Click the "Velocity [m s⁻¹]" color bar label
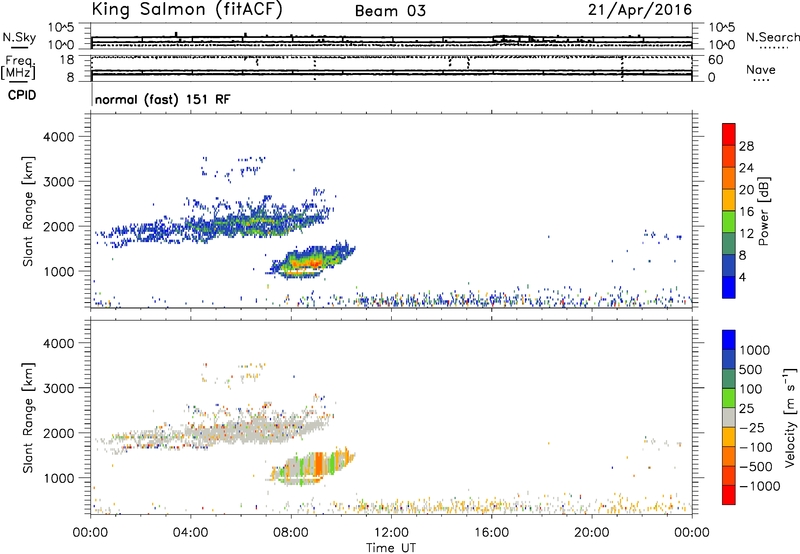This screenshot has height=554, width=800. pos(790,417)
